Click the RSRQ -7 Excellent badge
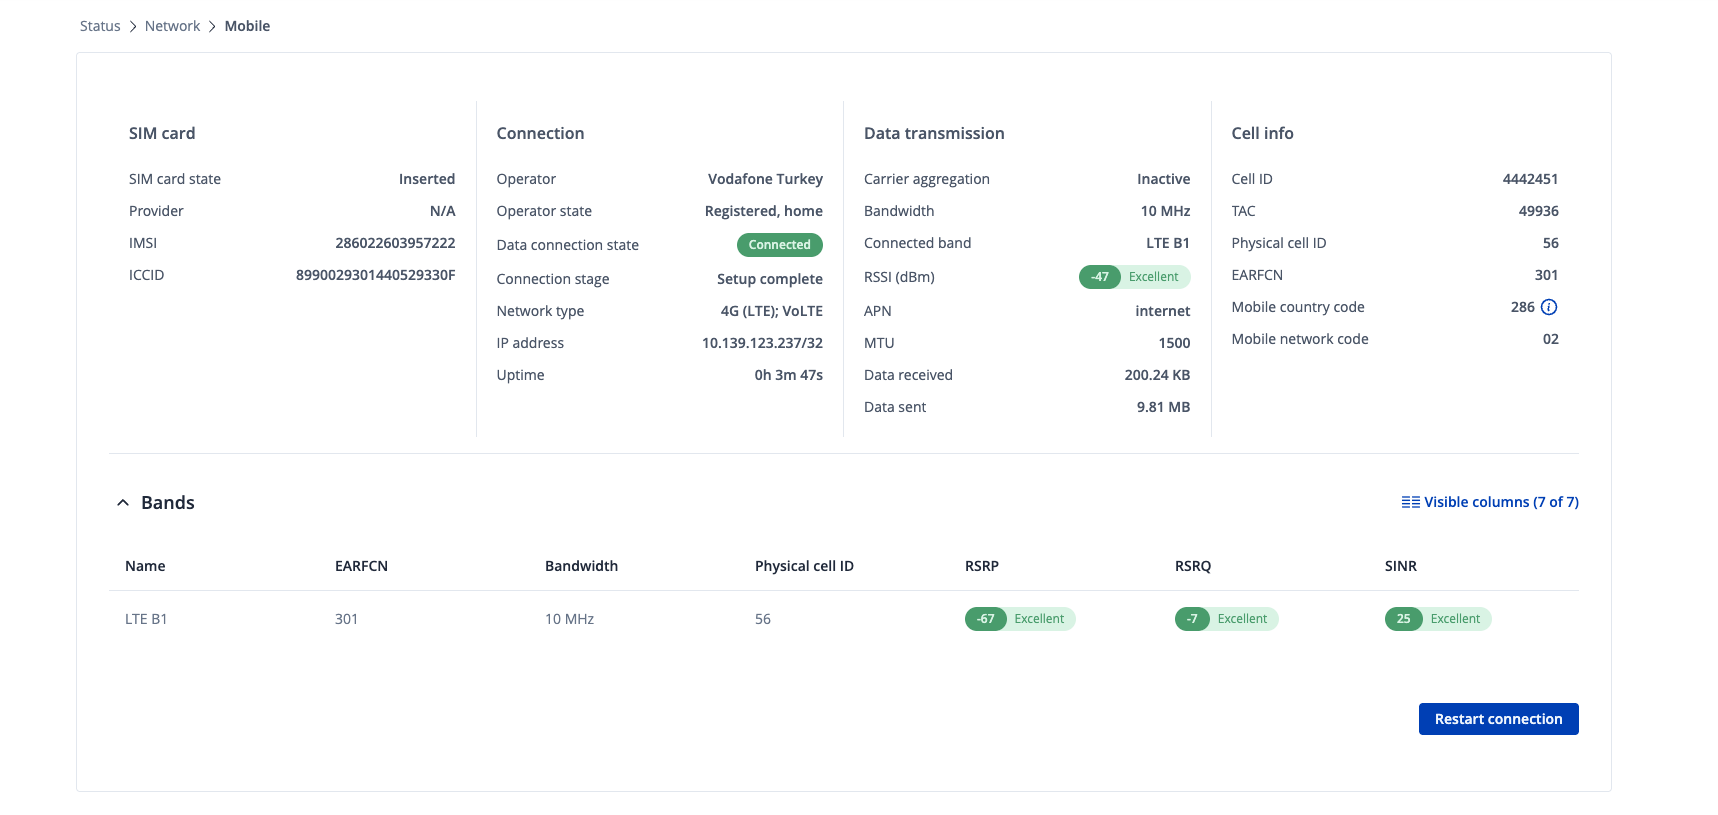This screenshot has width=1718, height=815. [1226, 619]
